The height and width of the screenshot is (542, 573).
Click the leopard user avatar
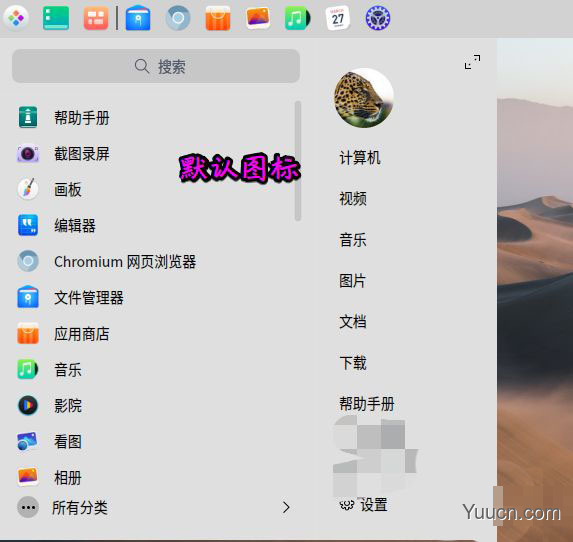tap(364, 98)
